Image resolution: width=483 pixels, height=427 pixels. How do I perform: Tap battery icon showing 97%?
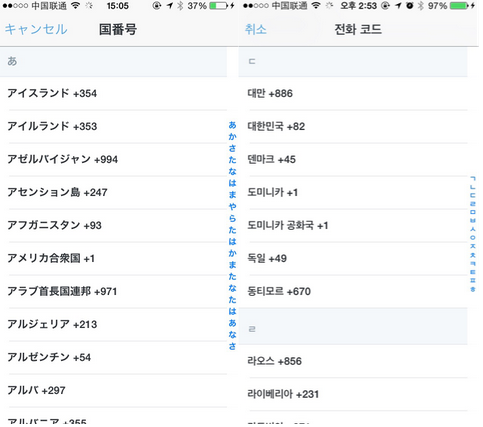pyautogui.click(x=459, y=6)
